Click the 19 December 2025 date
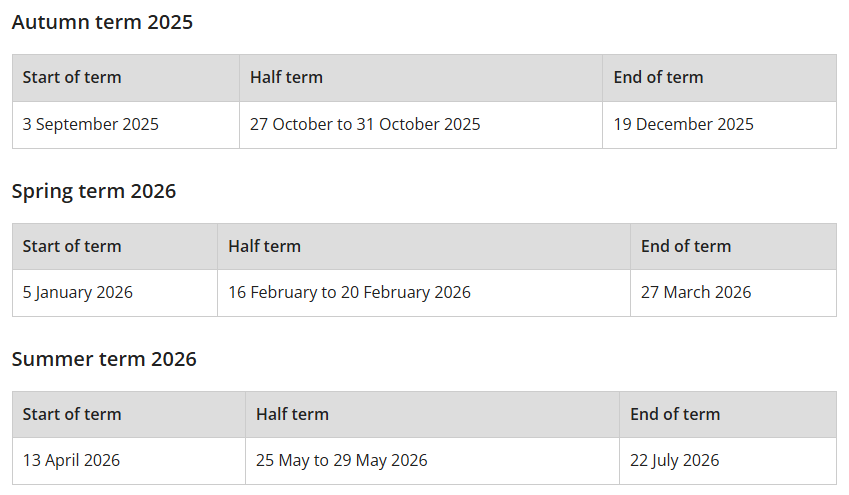 [684, 125]
